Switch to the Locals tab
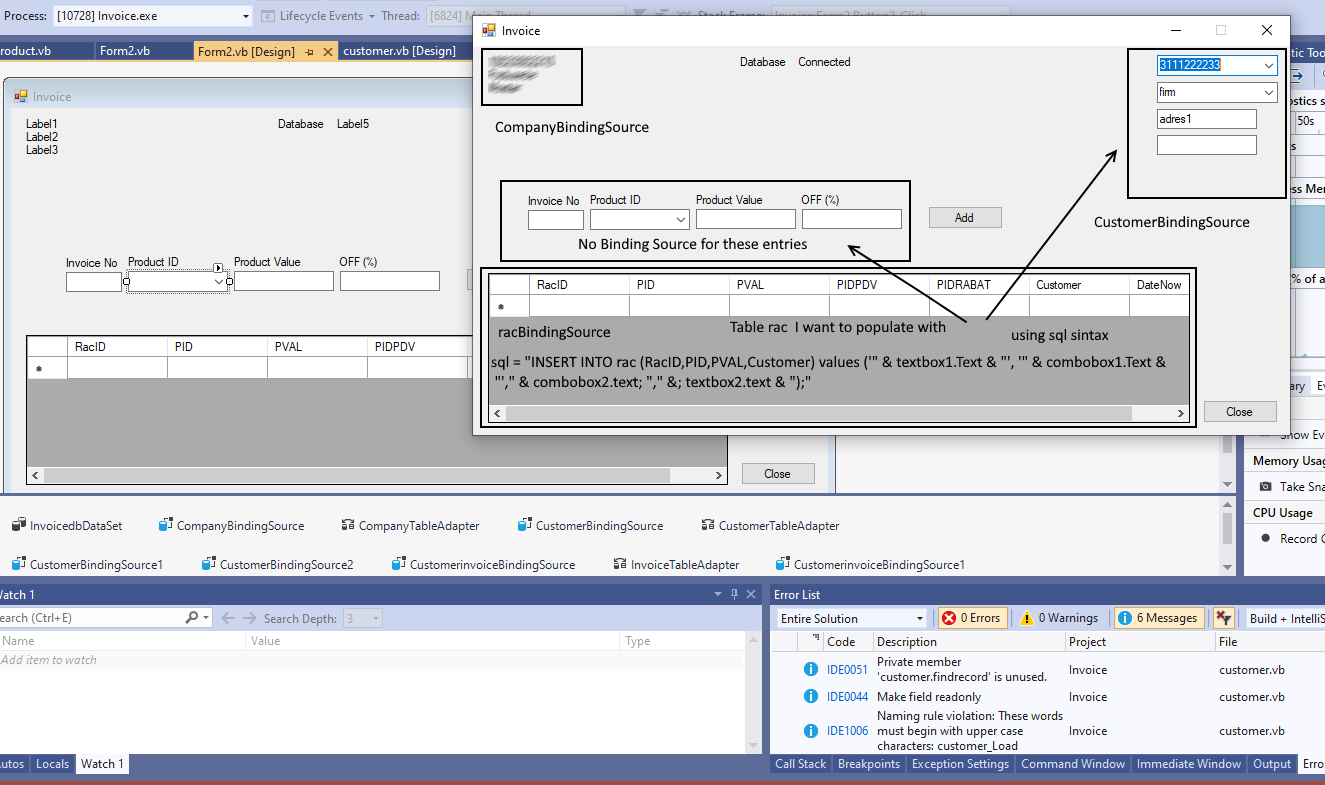Viewport: 1325px width, 785px height. click(53, 764)
